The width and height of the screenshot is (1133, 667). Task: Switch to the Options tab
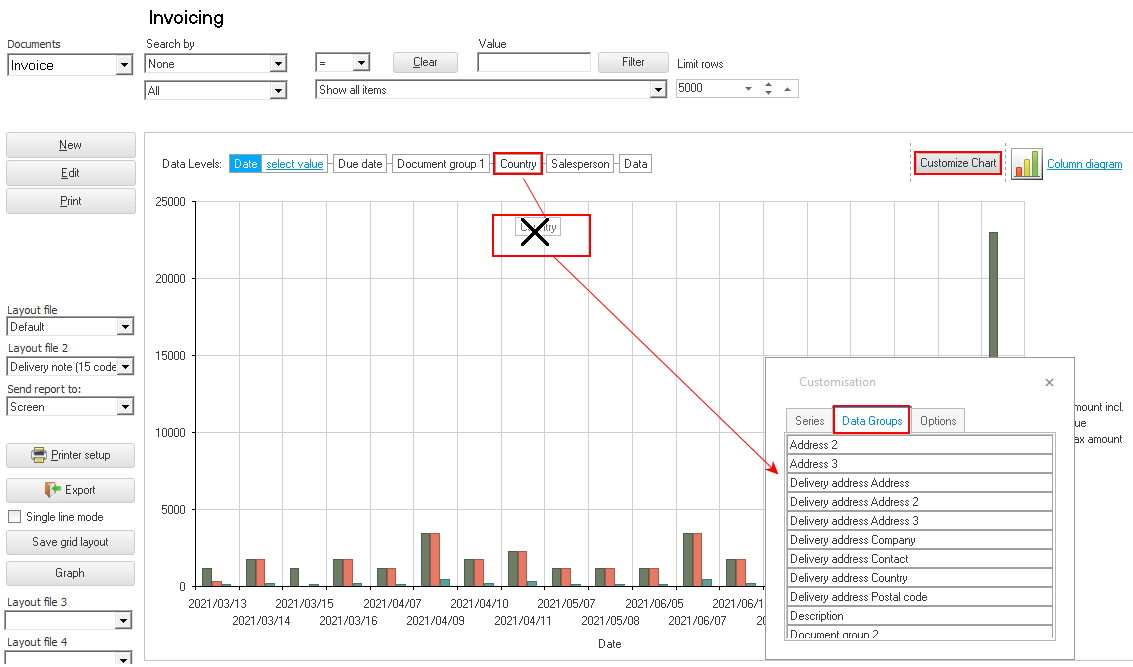click(937, 421)
